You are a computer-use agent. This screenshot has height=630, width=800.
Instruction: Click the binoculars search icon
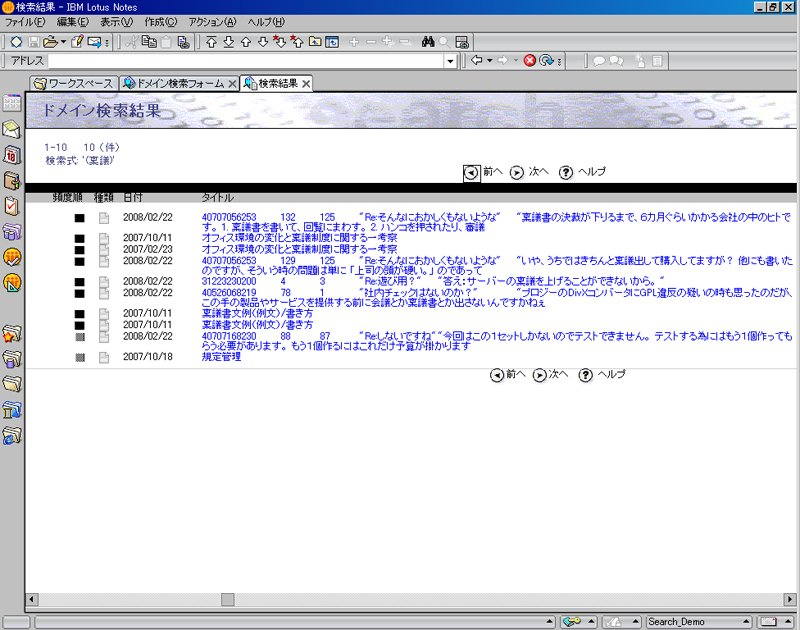click(428, 42)
